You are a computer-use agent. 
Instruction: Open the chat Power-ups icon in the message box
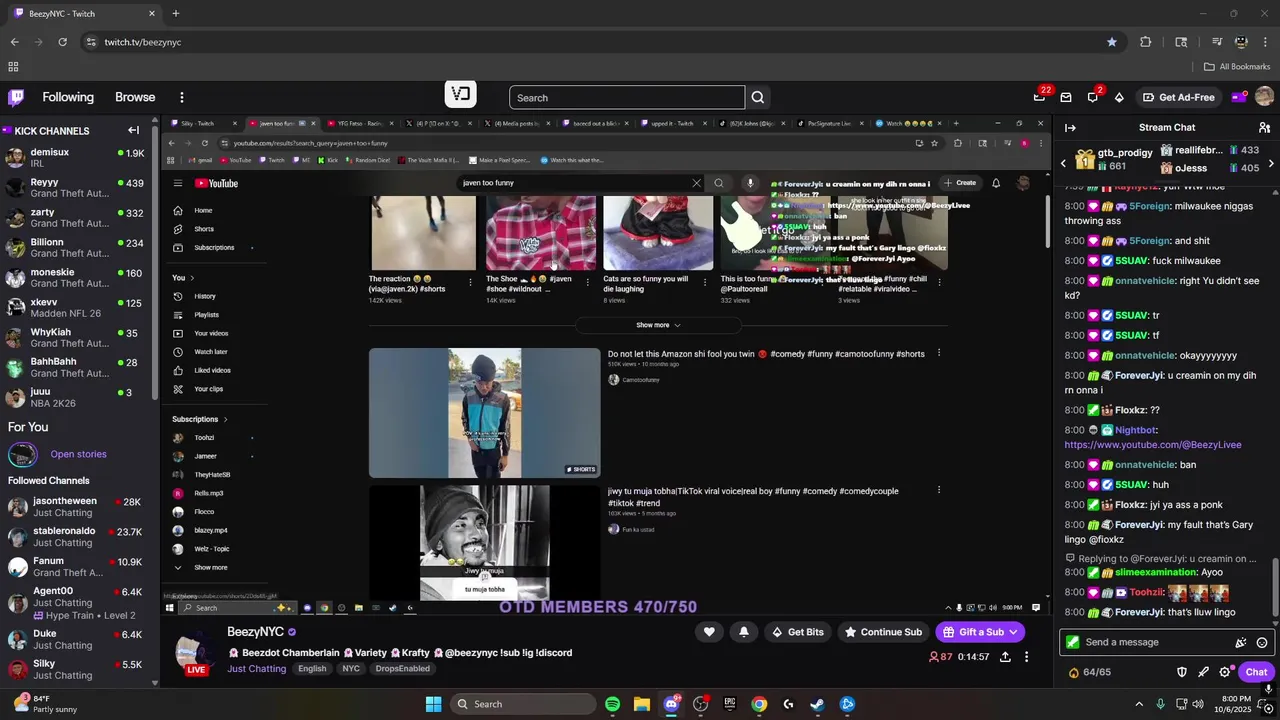pos(1241,642)
